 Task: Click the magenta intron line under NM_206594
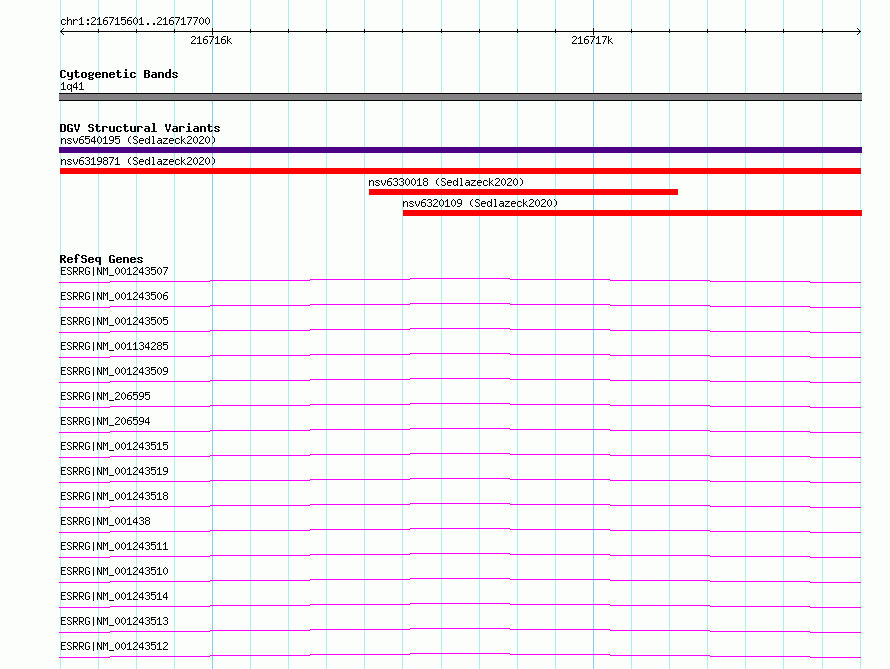coord(460,430)
